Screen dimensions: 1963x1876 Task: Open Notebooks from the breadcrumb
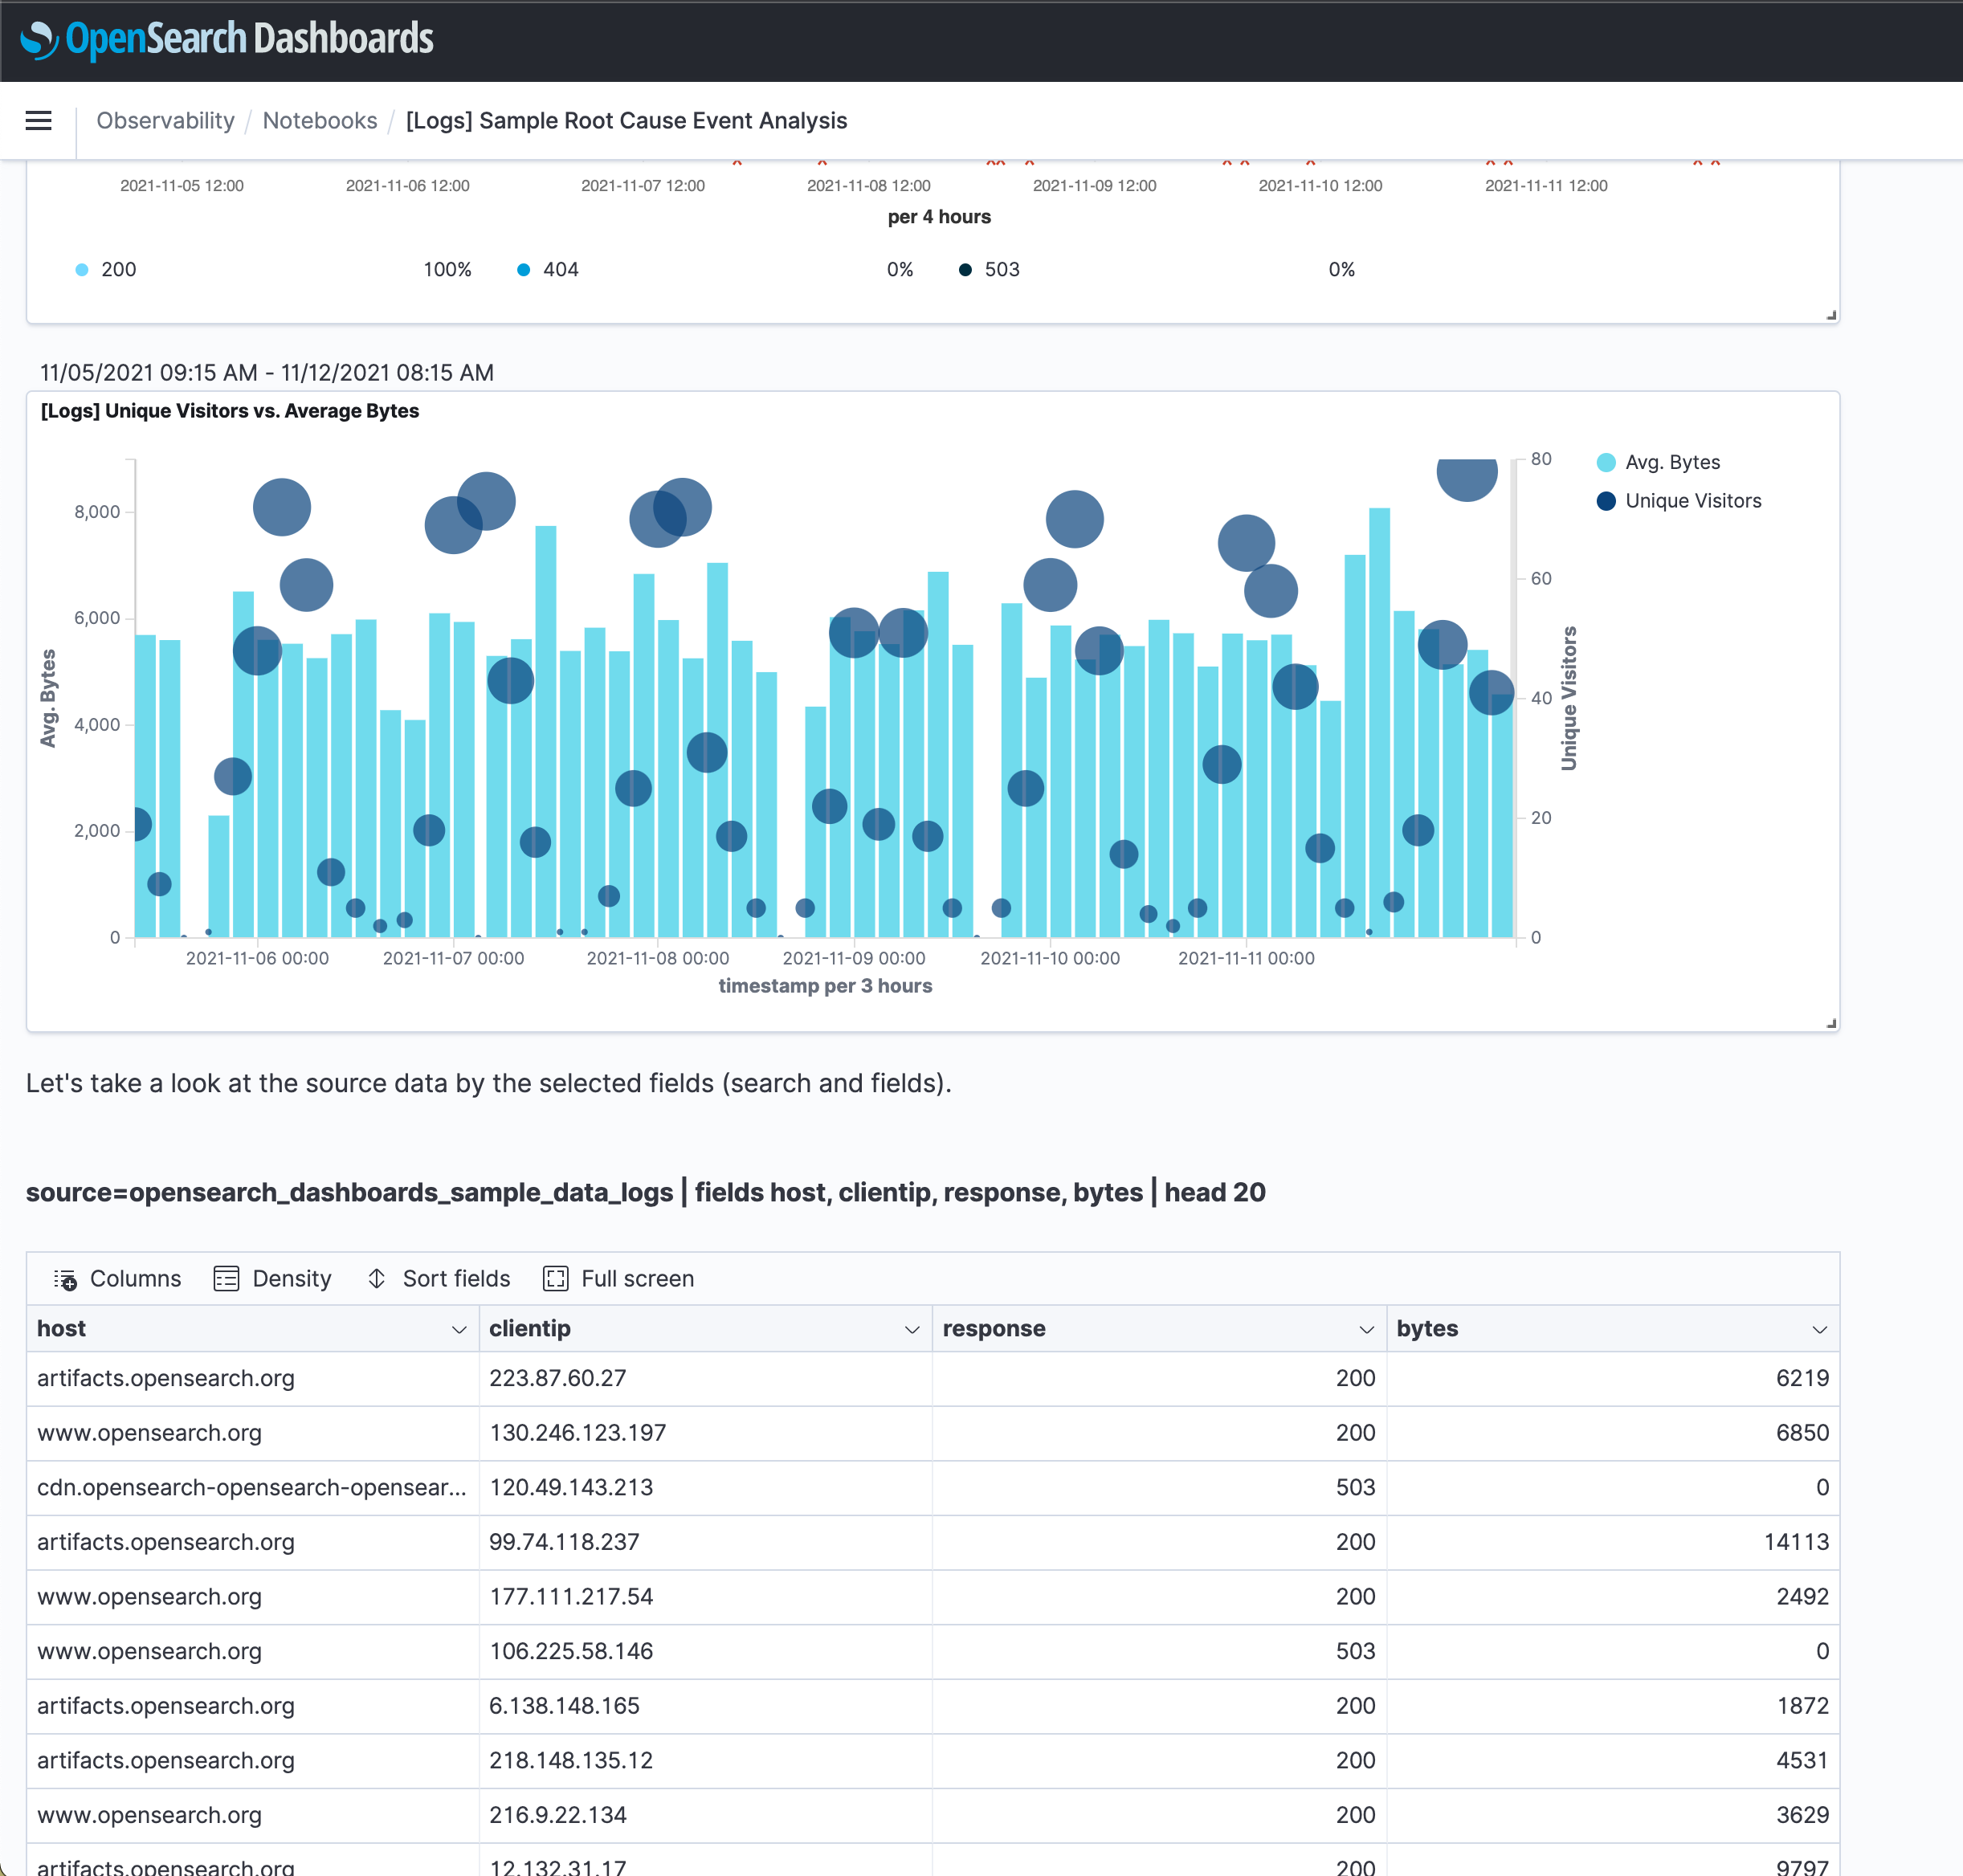click(319, 120)
